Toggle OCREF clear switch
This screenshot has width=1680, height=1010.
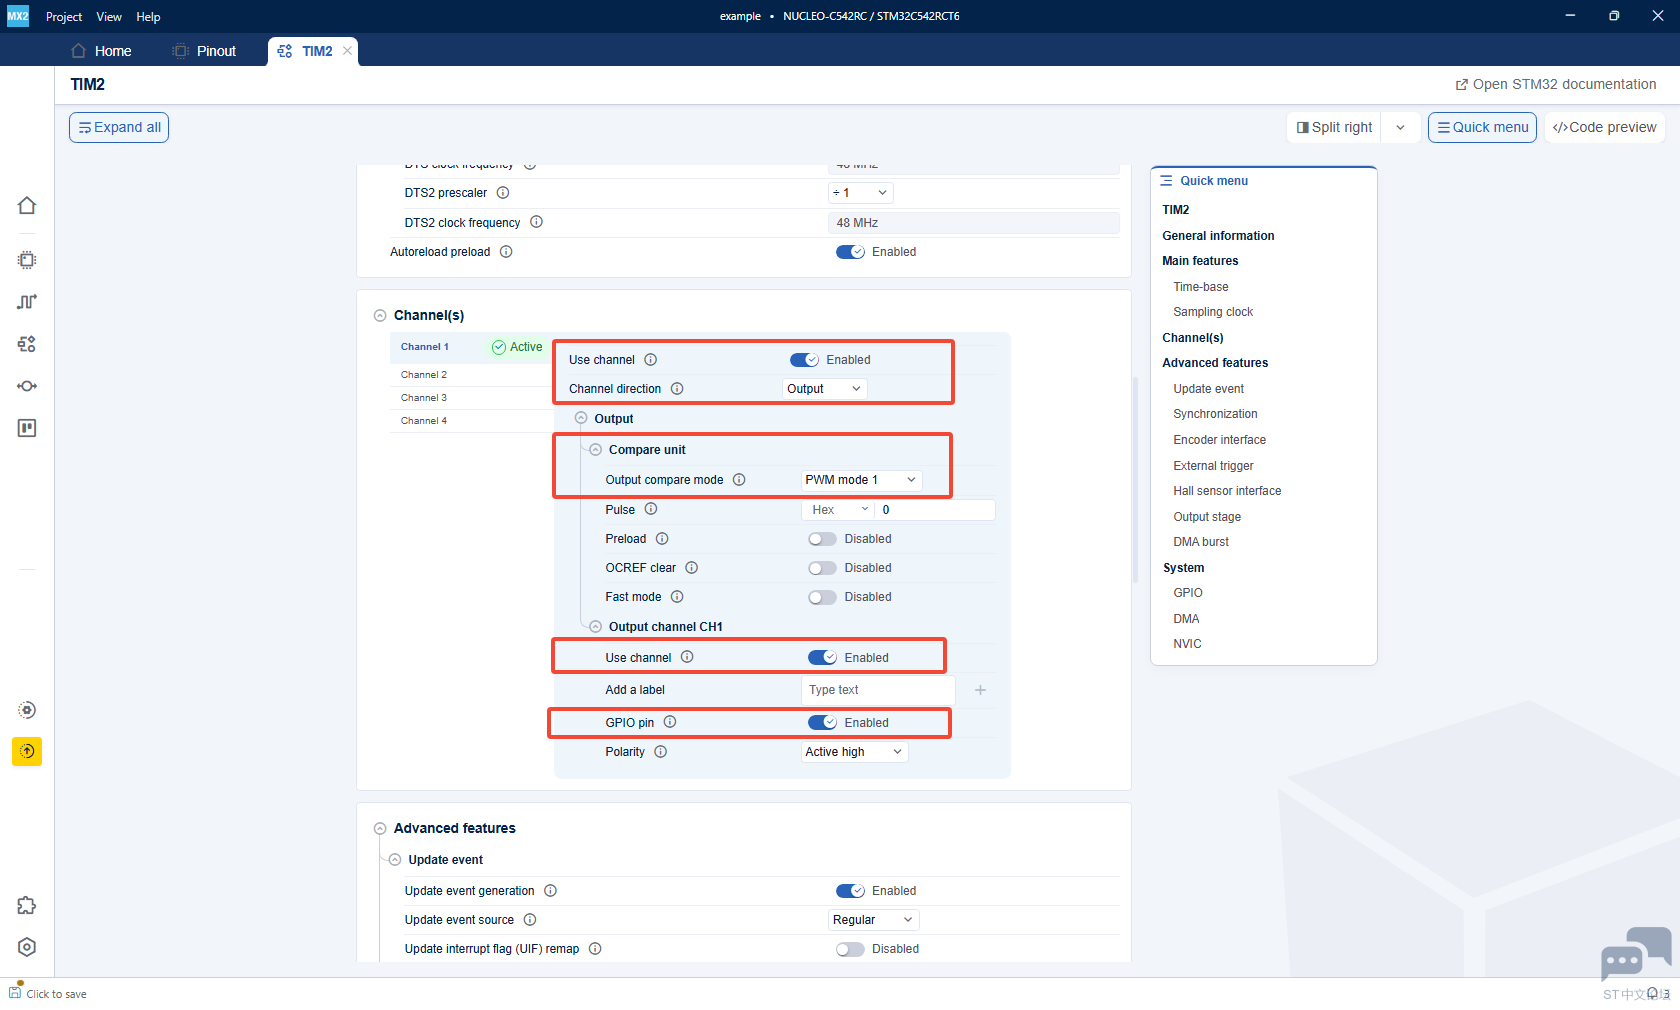pyautogui.click(x=822, y=568)
